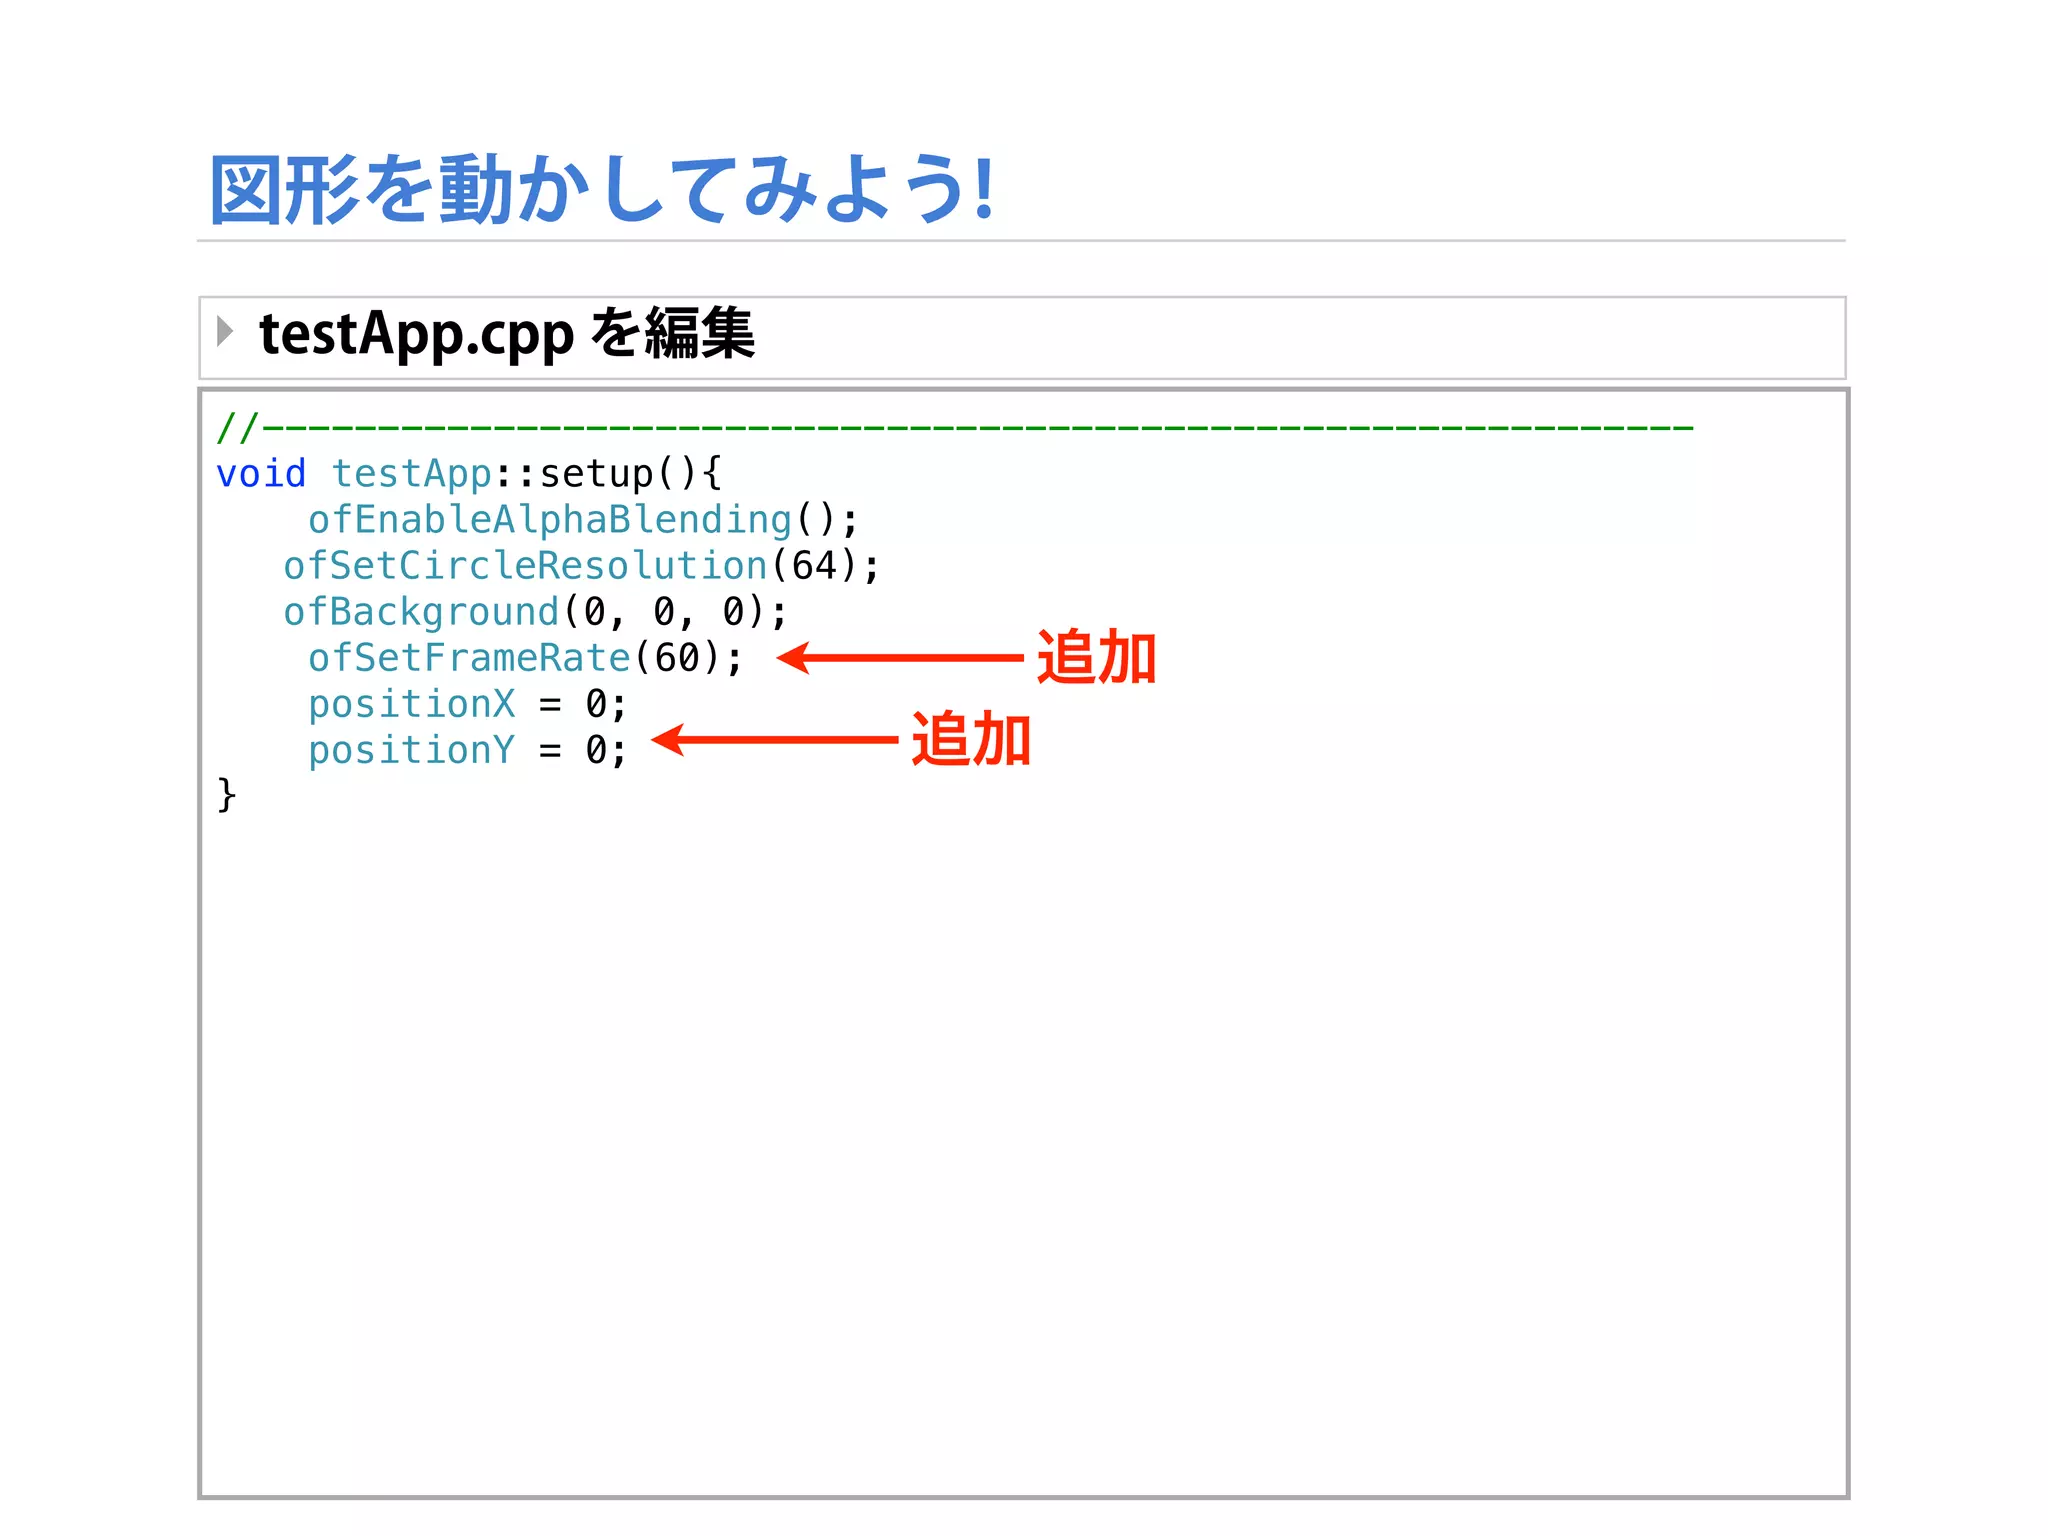
Task: Click testApp in the setup definition
Action: [411, 474]
